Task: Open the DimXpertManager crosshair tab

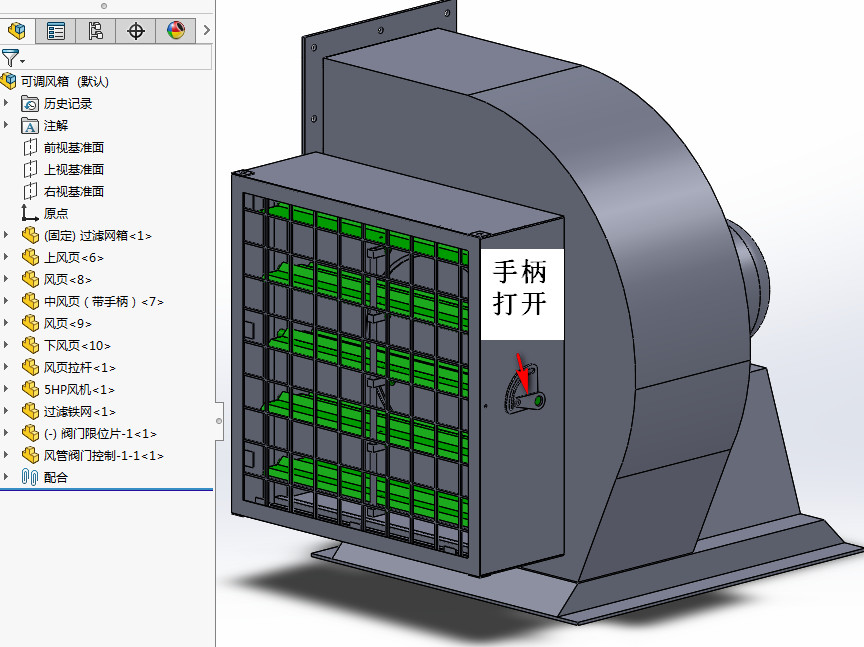Action: point(136,30)
